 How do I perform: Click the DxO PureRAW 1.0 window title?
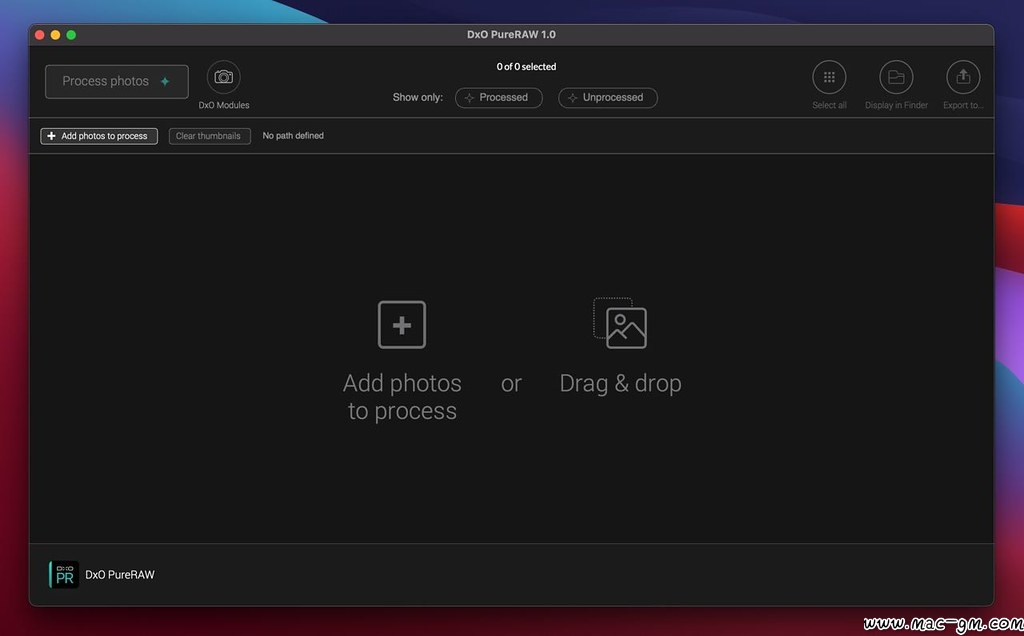coord(511,35)
